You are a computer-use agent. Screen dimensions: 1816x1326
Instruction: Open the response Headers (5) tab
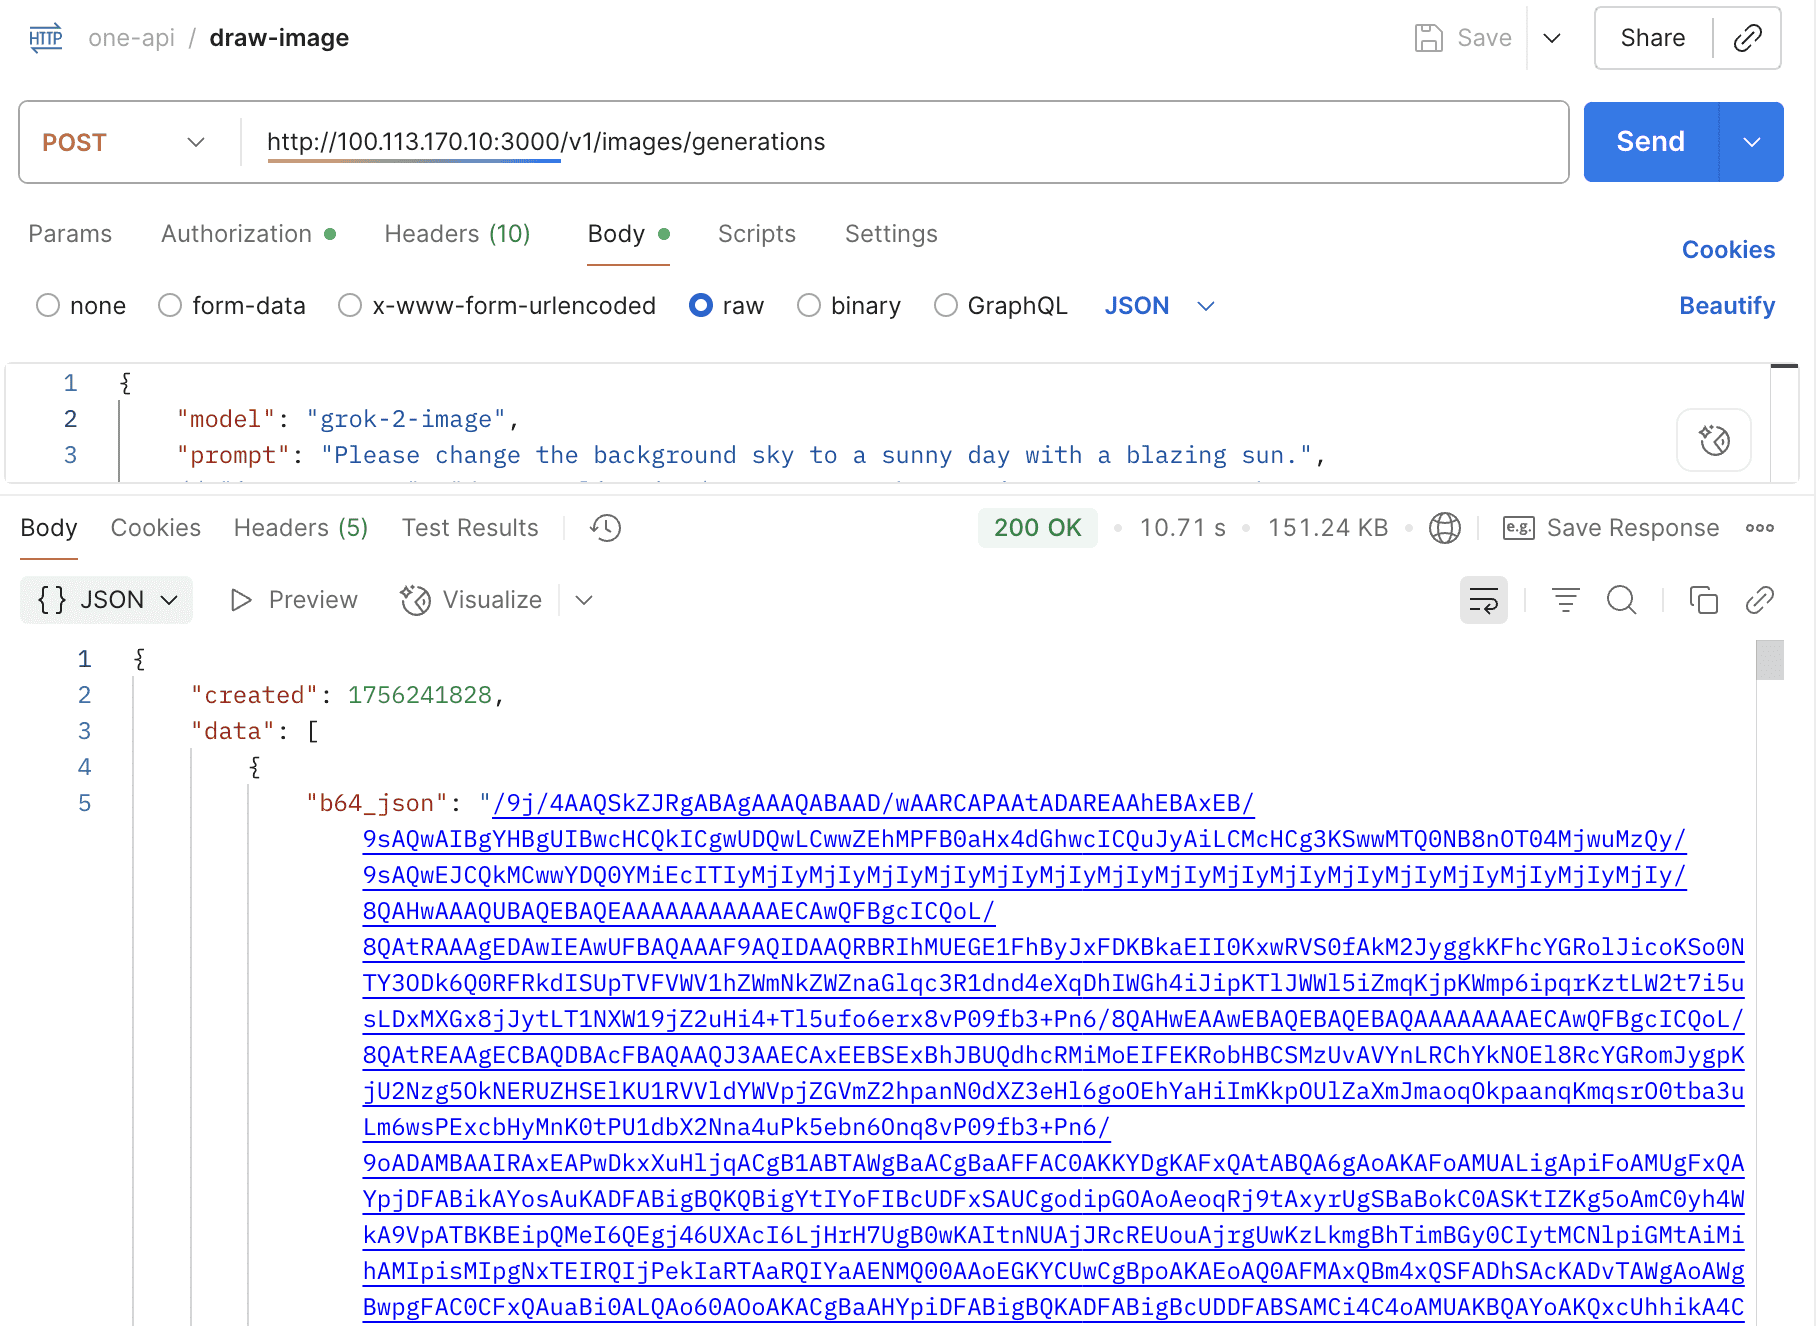click(300, 528)
